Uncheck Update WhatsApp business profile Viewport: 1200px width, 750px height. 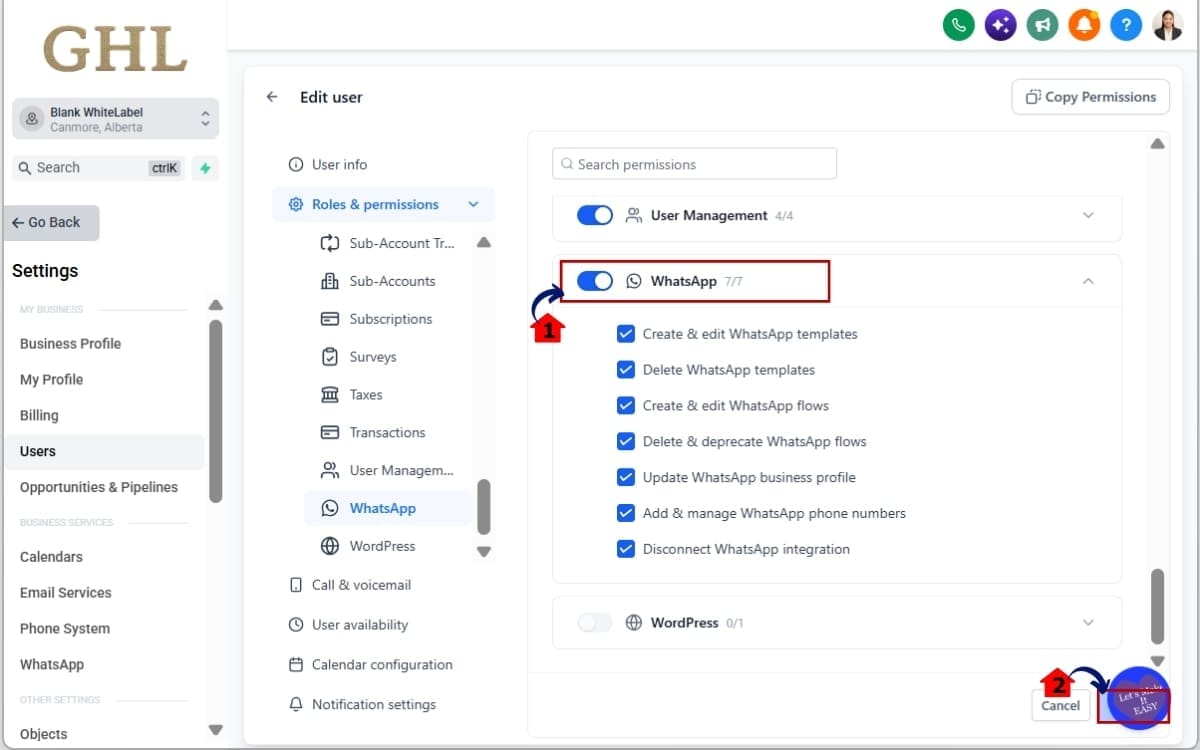pos(626,477)
